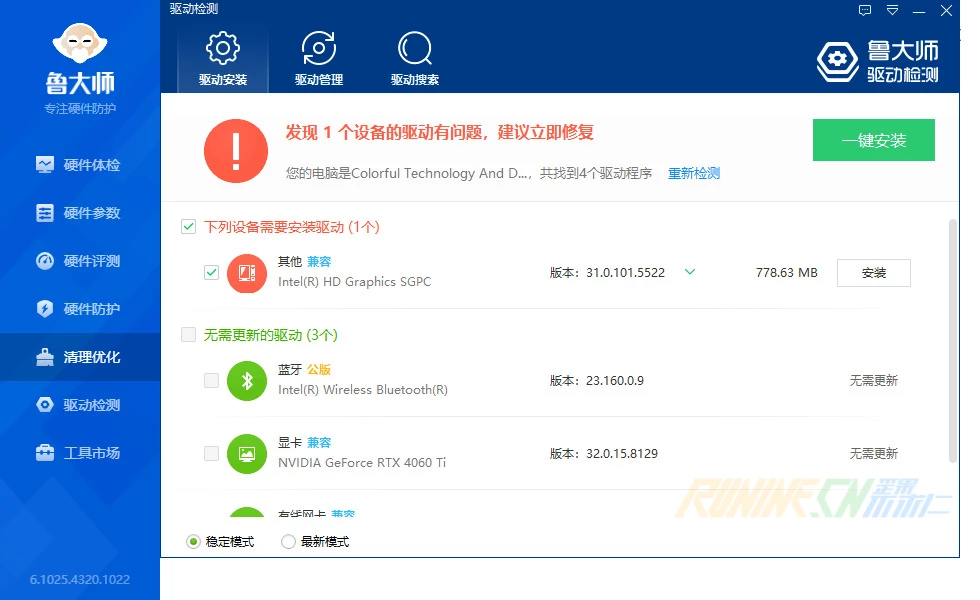The image size is (980, 600).
Task: Click the feedback speech bubble icon
Action: [x=864, y=10]
